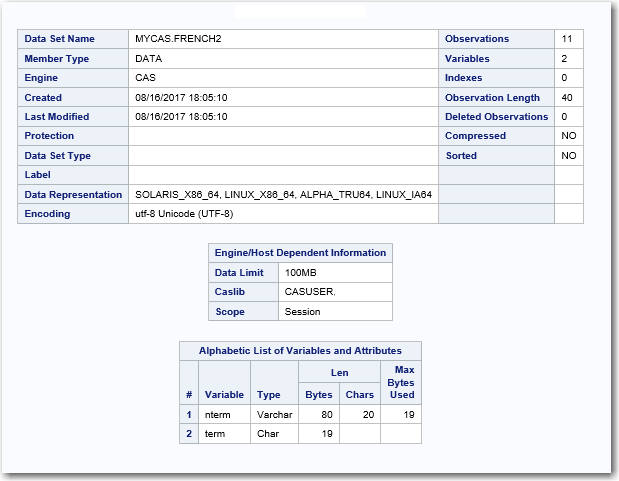Viewport: 619px width, 481px height.
Task: Select the CASUSER caslib value
Action: coord(311,292)
